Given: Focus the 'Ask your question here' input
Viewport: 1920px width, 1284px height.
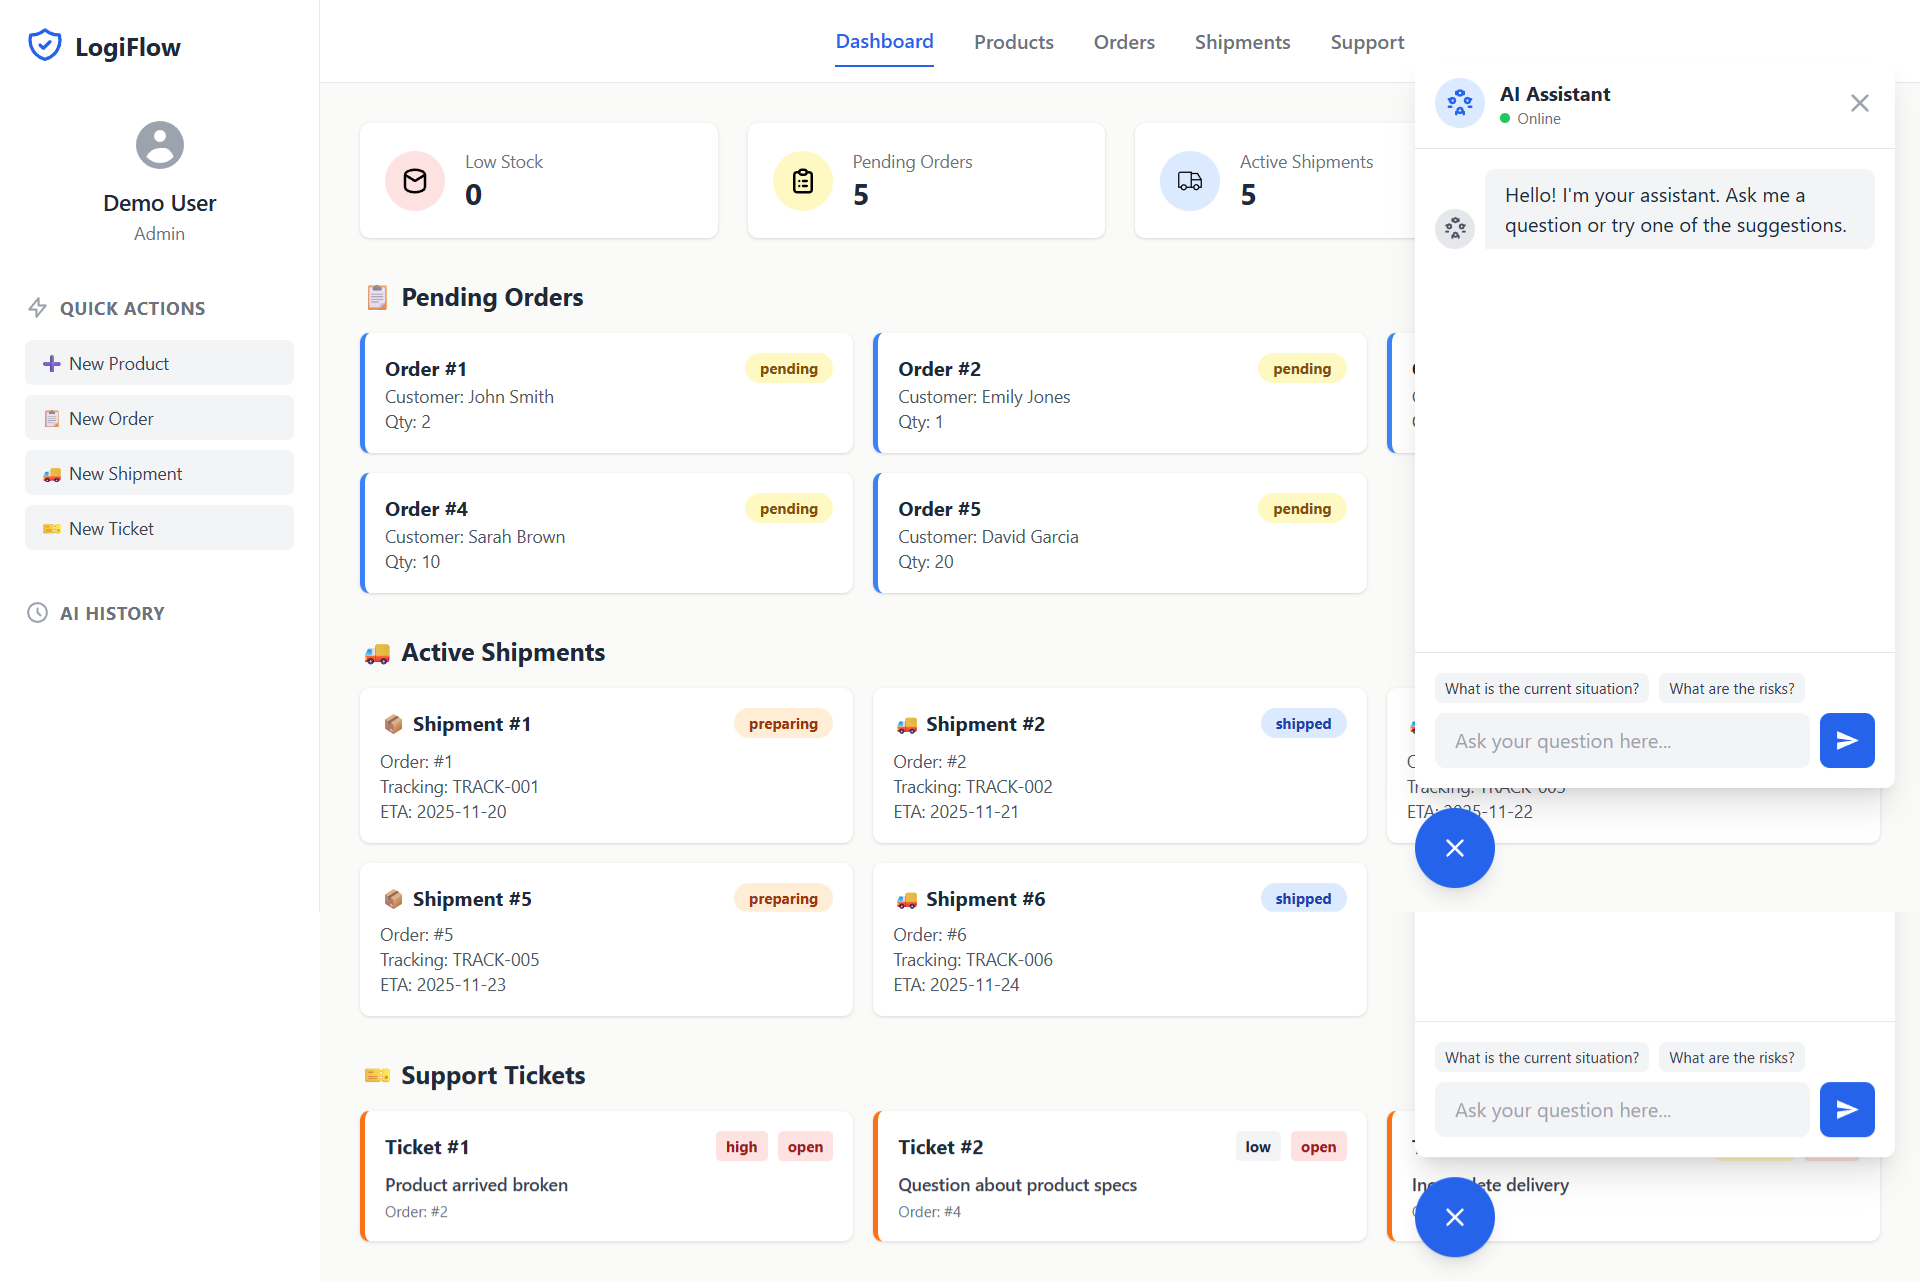Looking at the screenshot, I should [1621, 741].
